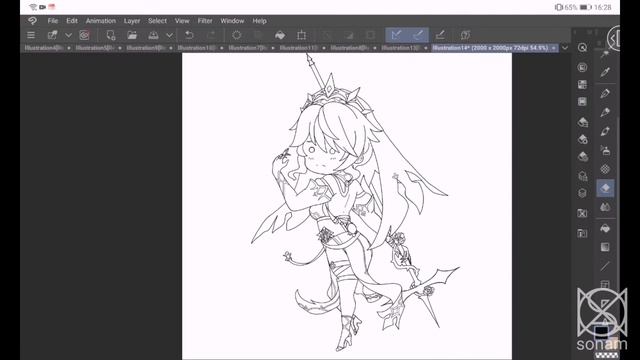Click the Redo arrow icon
Viewport: 640px width, 360px height.
[x=211, y=35]
